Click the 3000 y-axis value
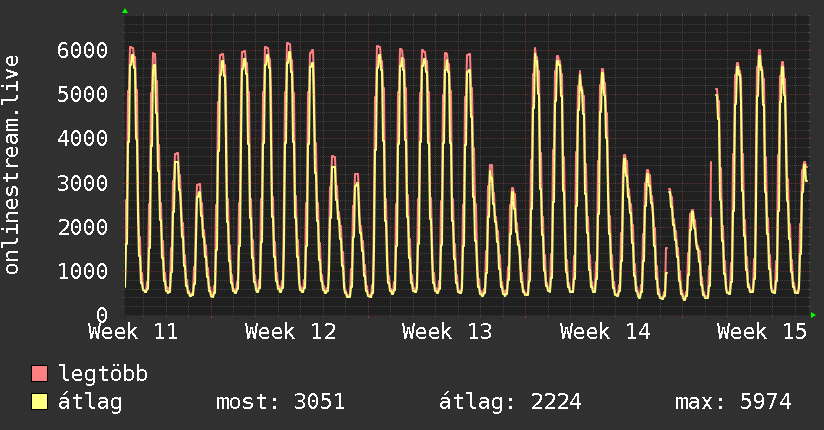The image size is (824, 430). pos(83,183)
